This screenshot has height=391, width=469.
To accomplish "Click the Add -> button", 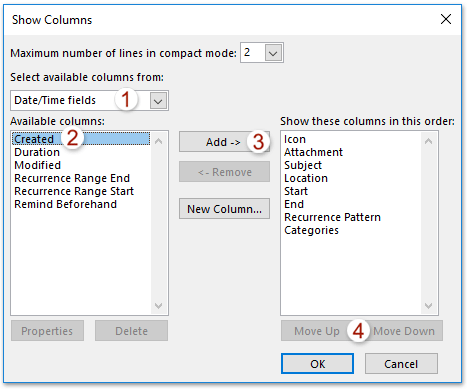I will [x=224, y=142].
